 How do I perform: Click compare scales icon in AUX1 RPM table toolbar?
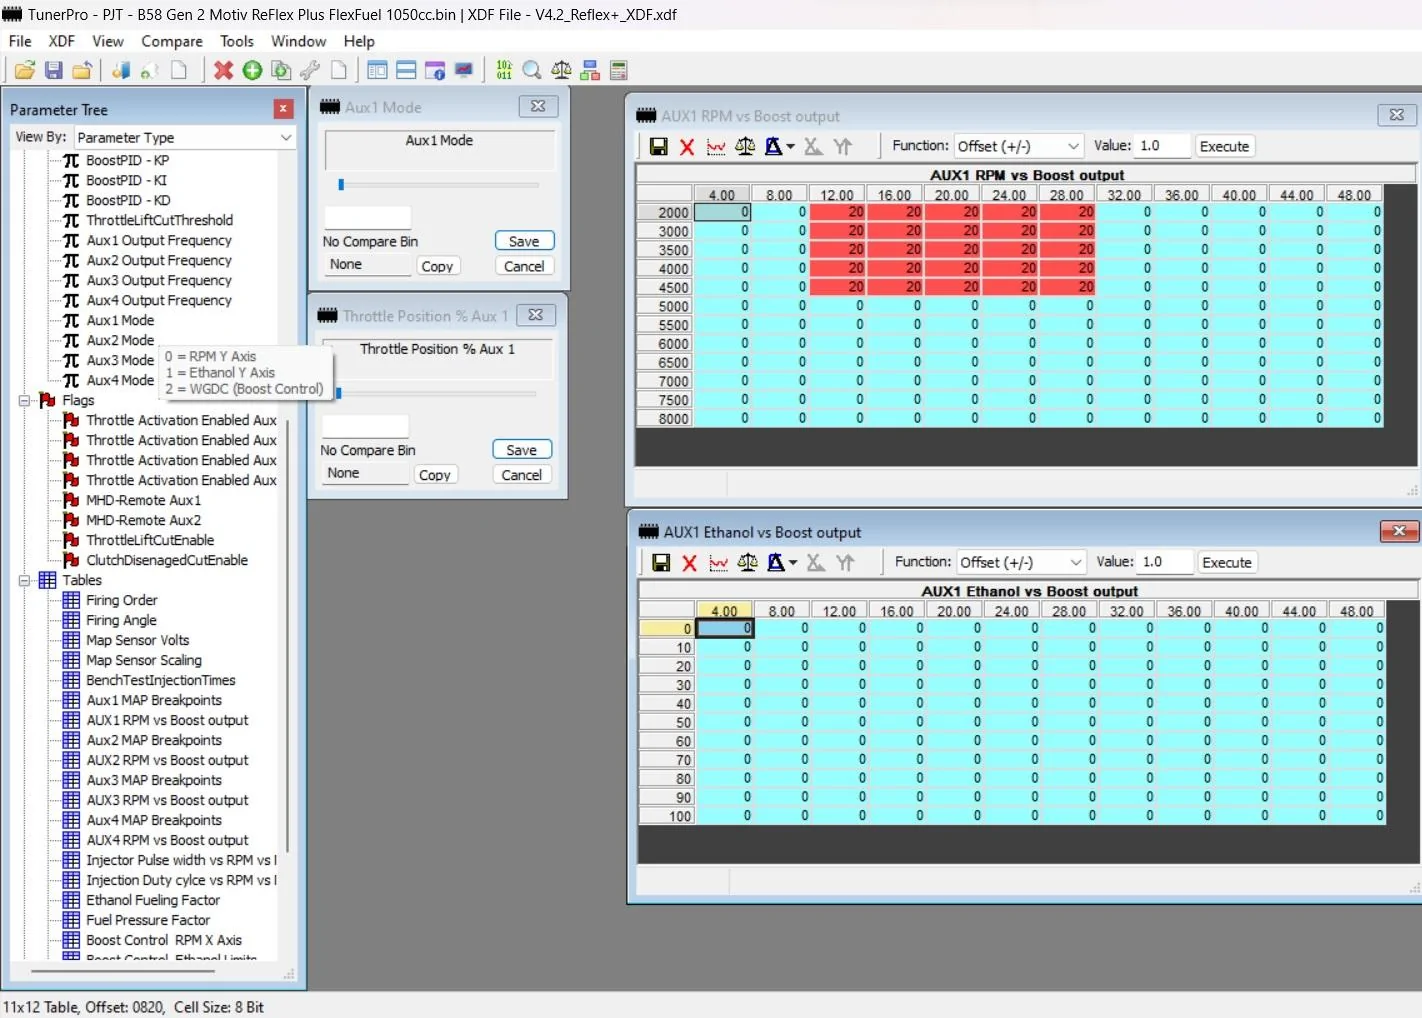tap(745, 147)
